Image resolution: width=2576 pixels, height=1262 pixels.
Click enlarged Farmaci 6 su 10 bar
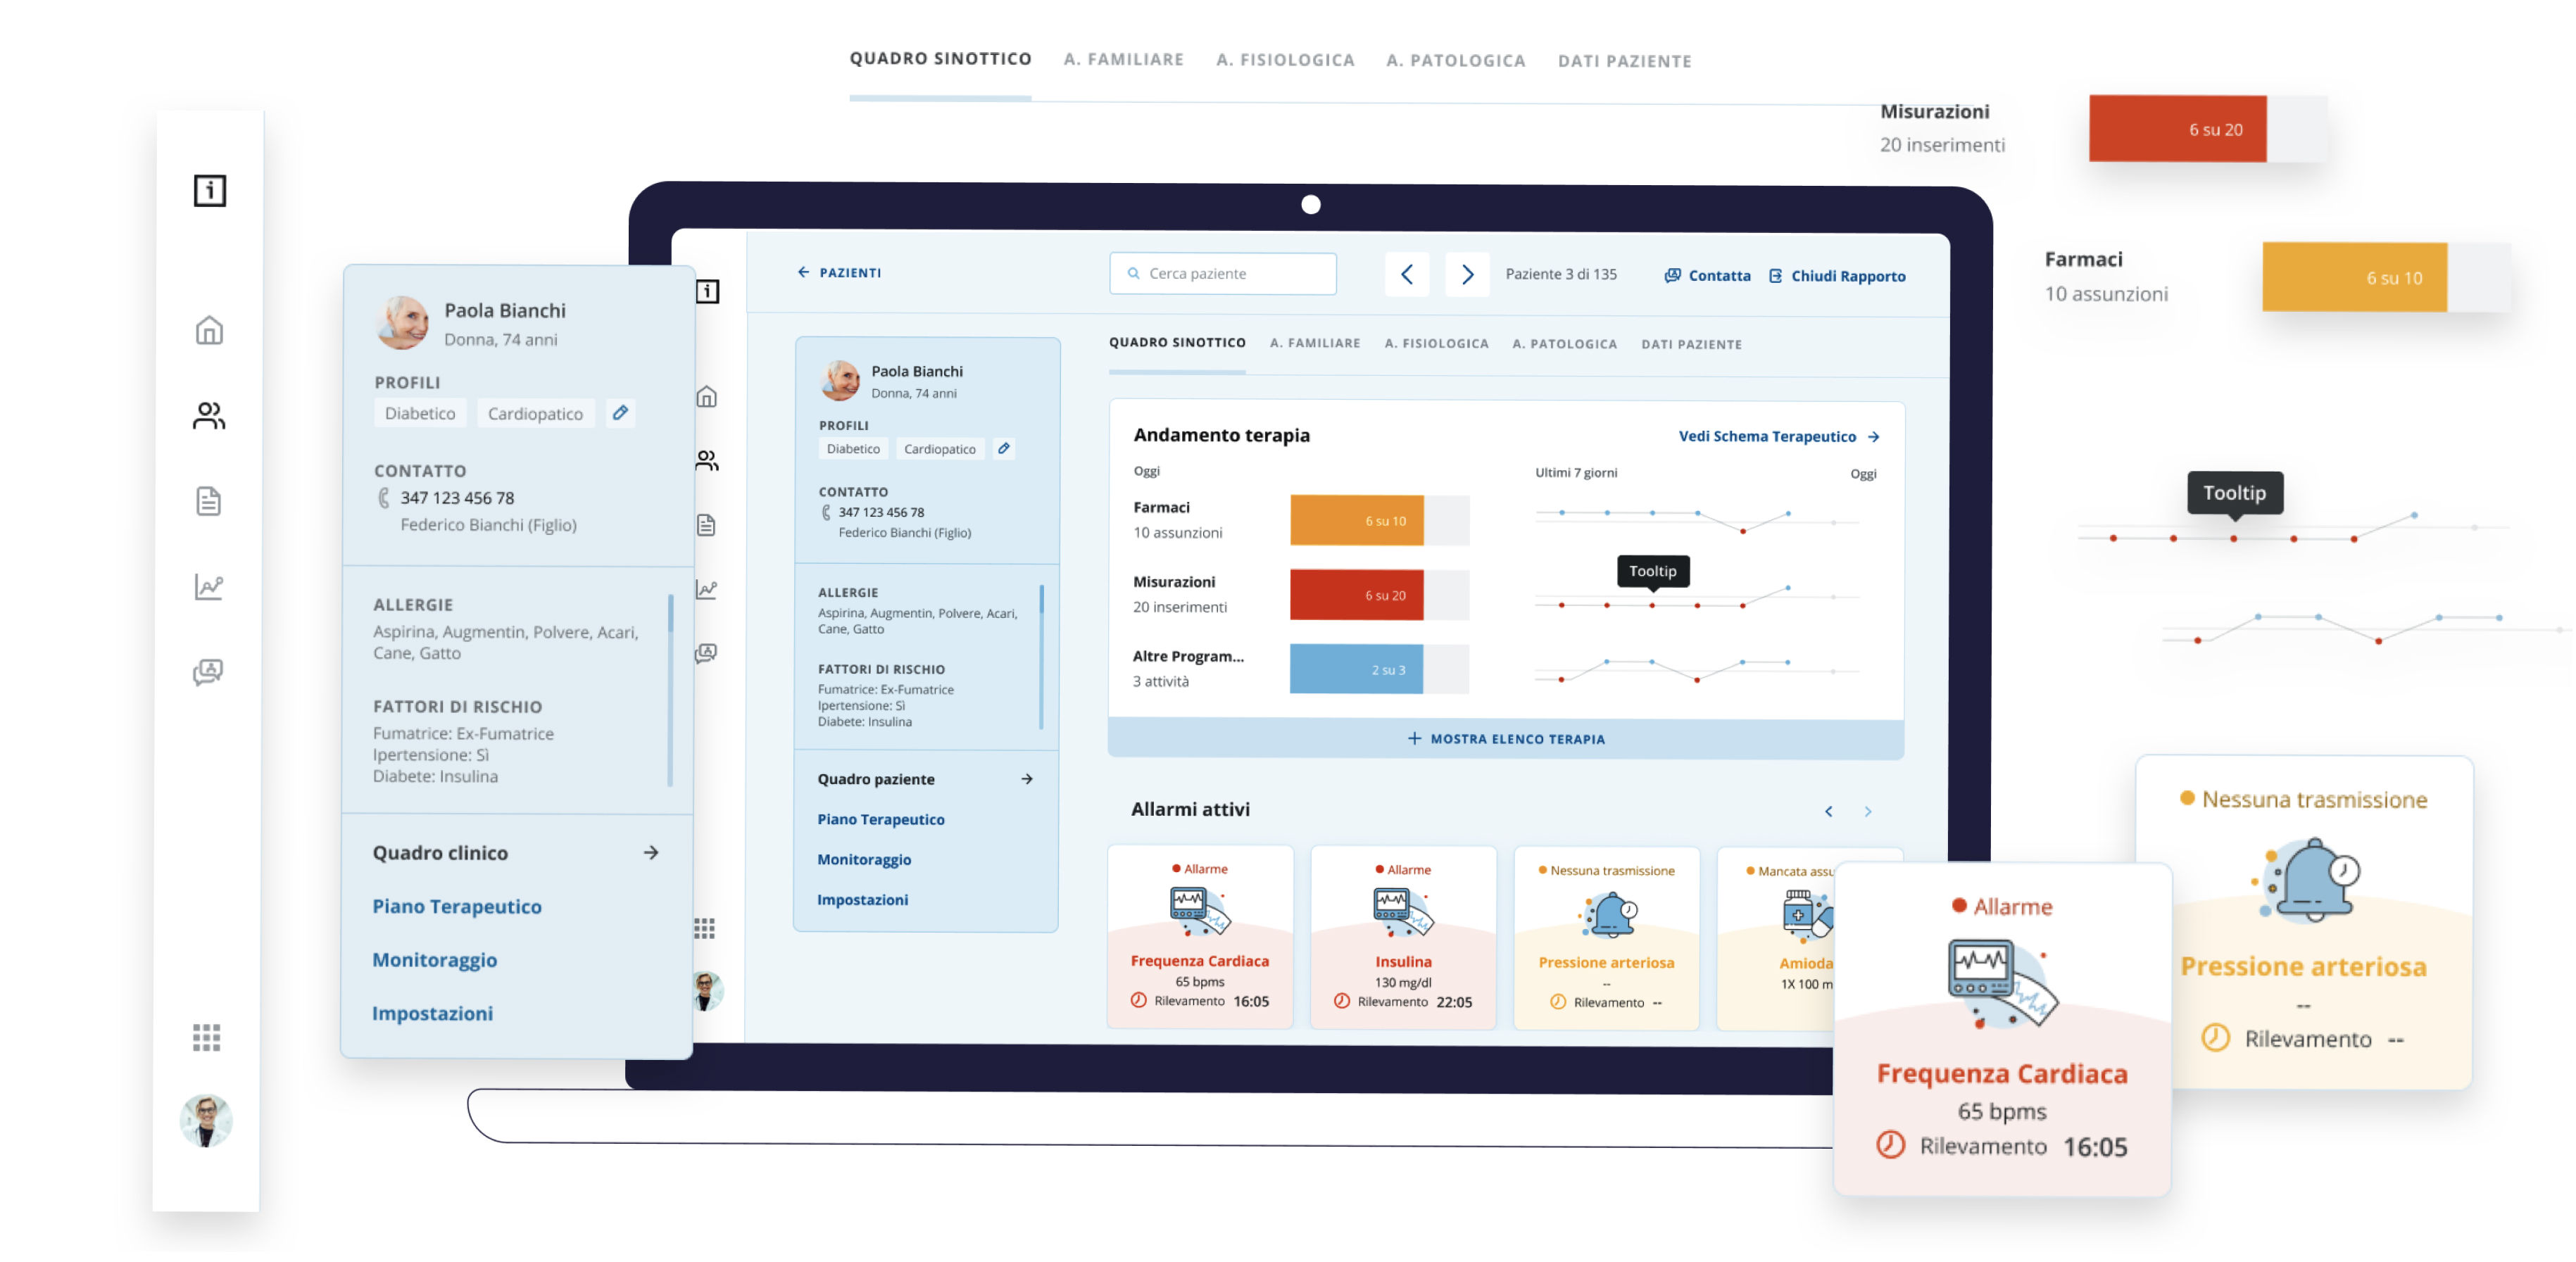(2354, 277)
